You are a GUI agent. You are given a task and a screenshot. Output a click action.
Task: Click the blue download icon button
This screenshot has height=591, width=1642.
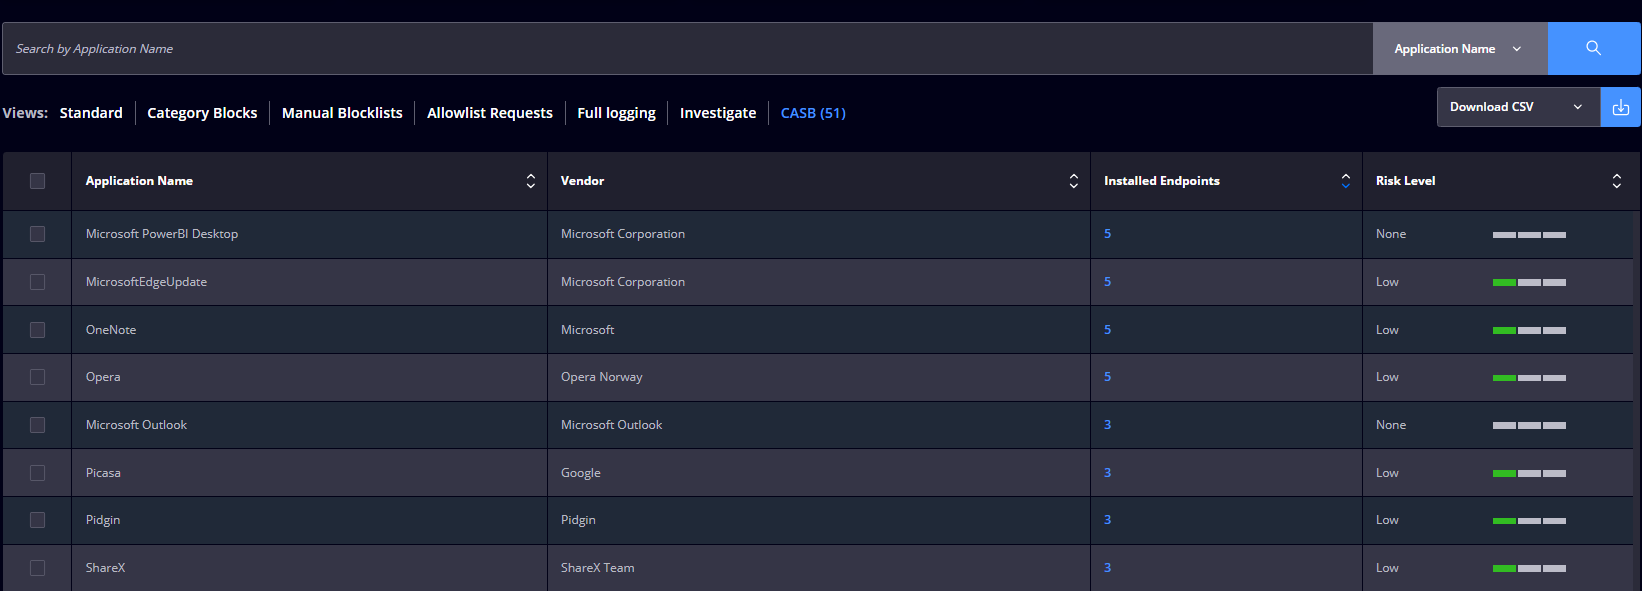point(1621,107)
